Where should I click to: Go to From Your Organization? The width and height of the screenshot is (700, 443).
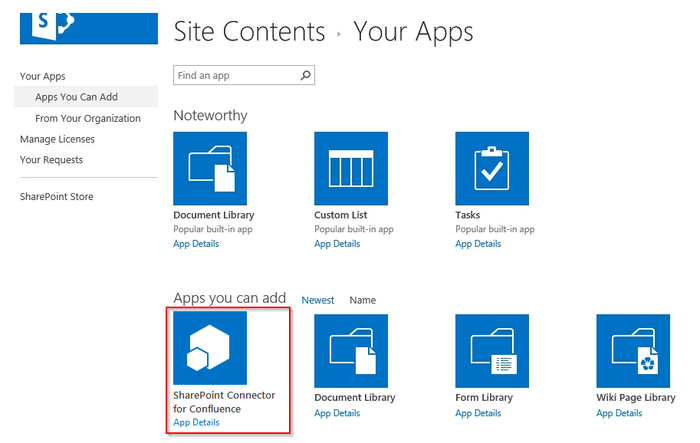tap(87, 118)
